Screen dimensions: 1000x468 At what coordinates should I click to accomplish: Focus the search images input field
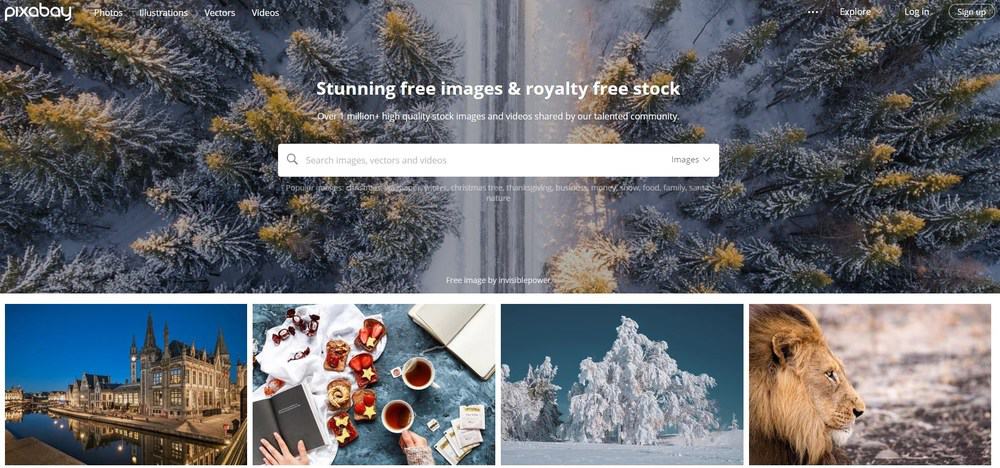coord(485,160)
